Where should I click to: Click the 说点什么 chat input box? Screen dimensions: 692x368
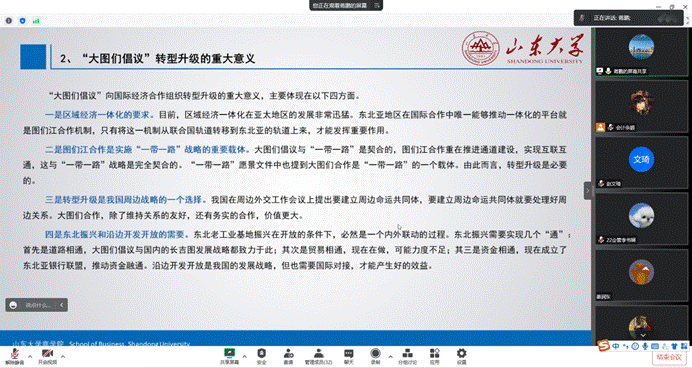(37, 305)
